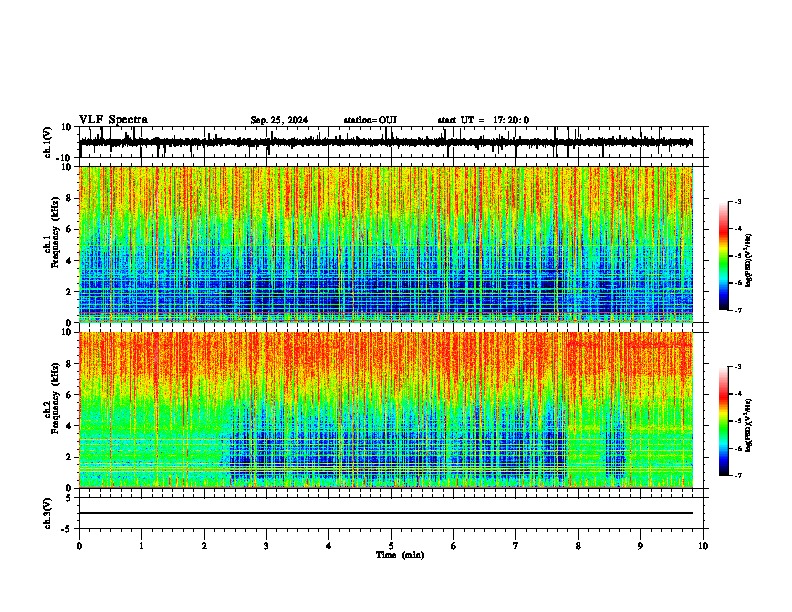
Task: Click time axis tick label "7"
Action: pos(516,546)
